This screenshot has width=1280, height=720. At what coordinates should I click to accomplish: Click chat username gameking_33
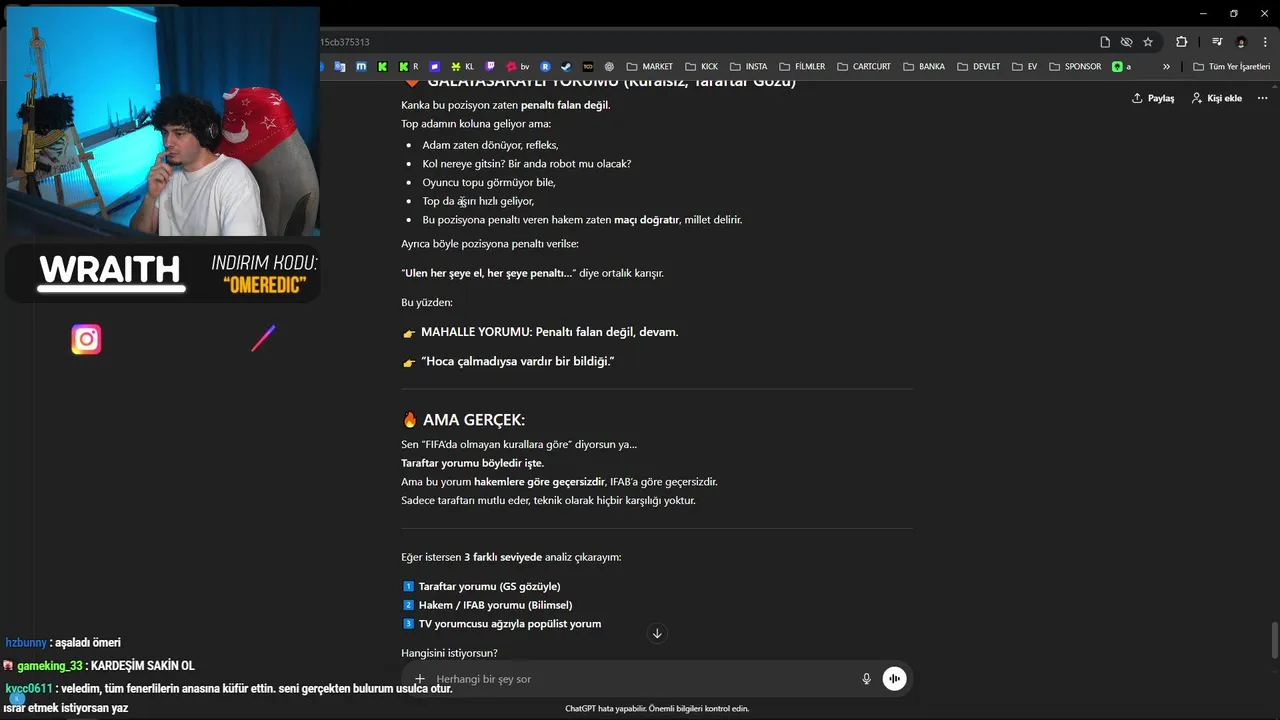tap(49, 666)
